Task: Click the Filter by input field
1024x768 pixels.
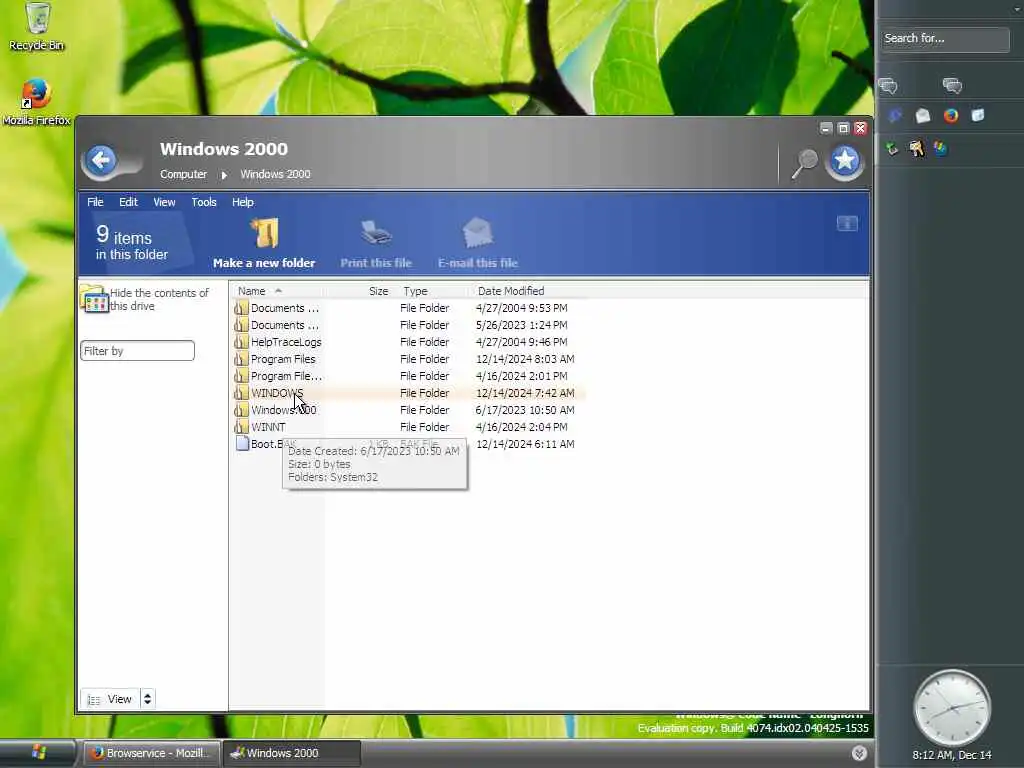Action: click(137, 351)
